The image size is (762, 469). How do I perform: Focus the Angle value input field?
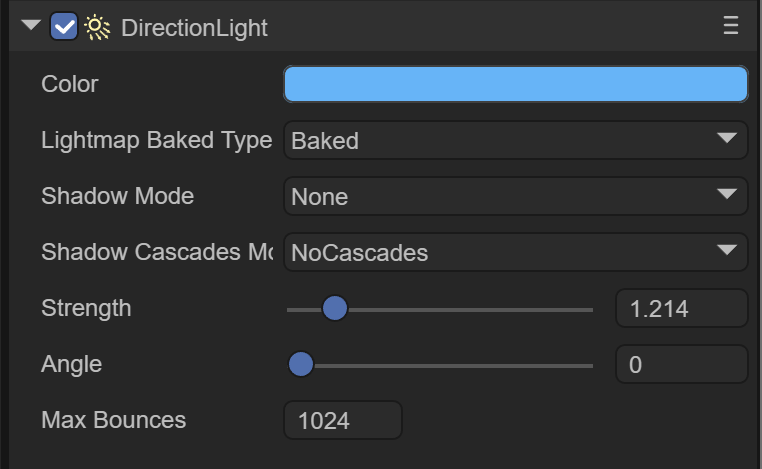click(681, 365)
